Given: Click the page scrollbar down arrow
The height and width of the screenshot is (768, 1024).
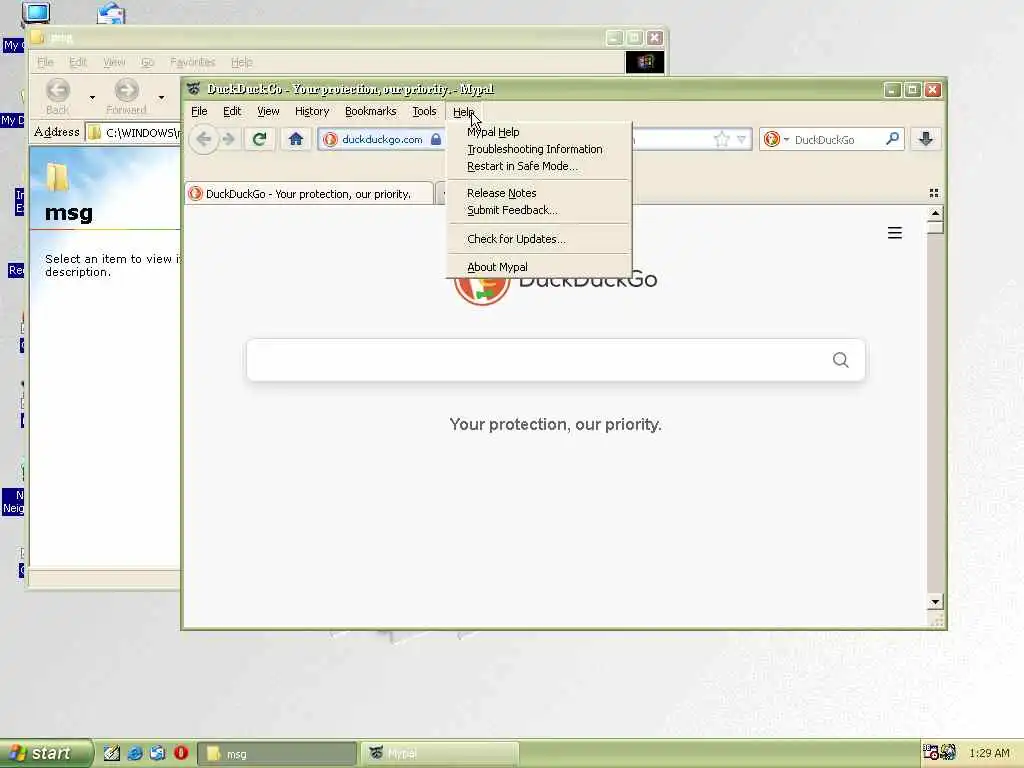Looking at the screenshot, I should pos(935,602).
